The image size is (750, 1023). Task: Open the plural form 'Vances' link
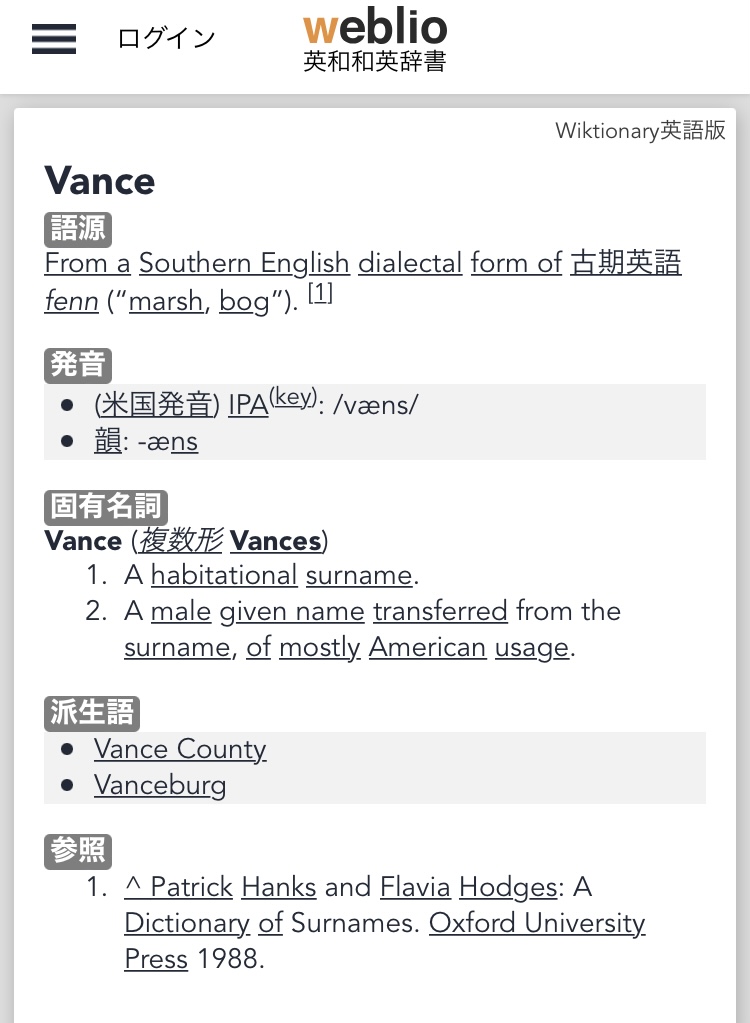point(275,541)
